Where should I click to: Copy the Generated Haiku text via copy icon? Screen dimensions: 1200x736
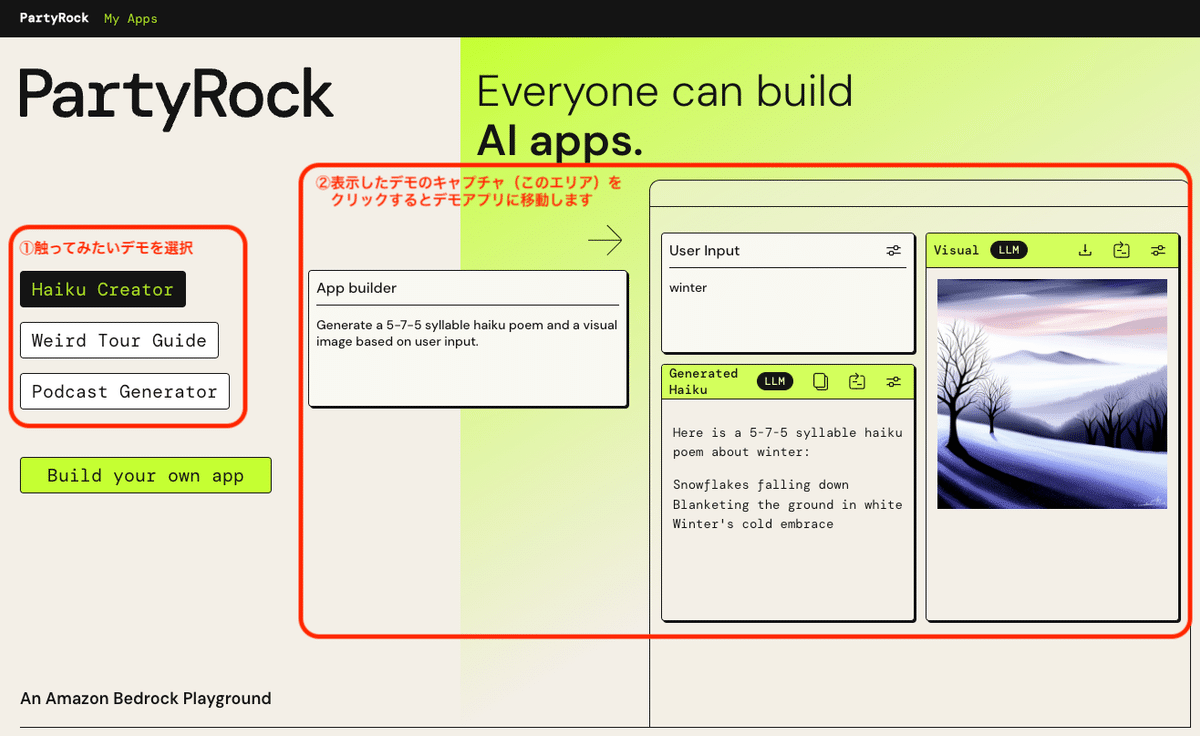[x=820, y=381]
